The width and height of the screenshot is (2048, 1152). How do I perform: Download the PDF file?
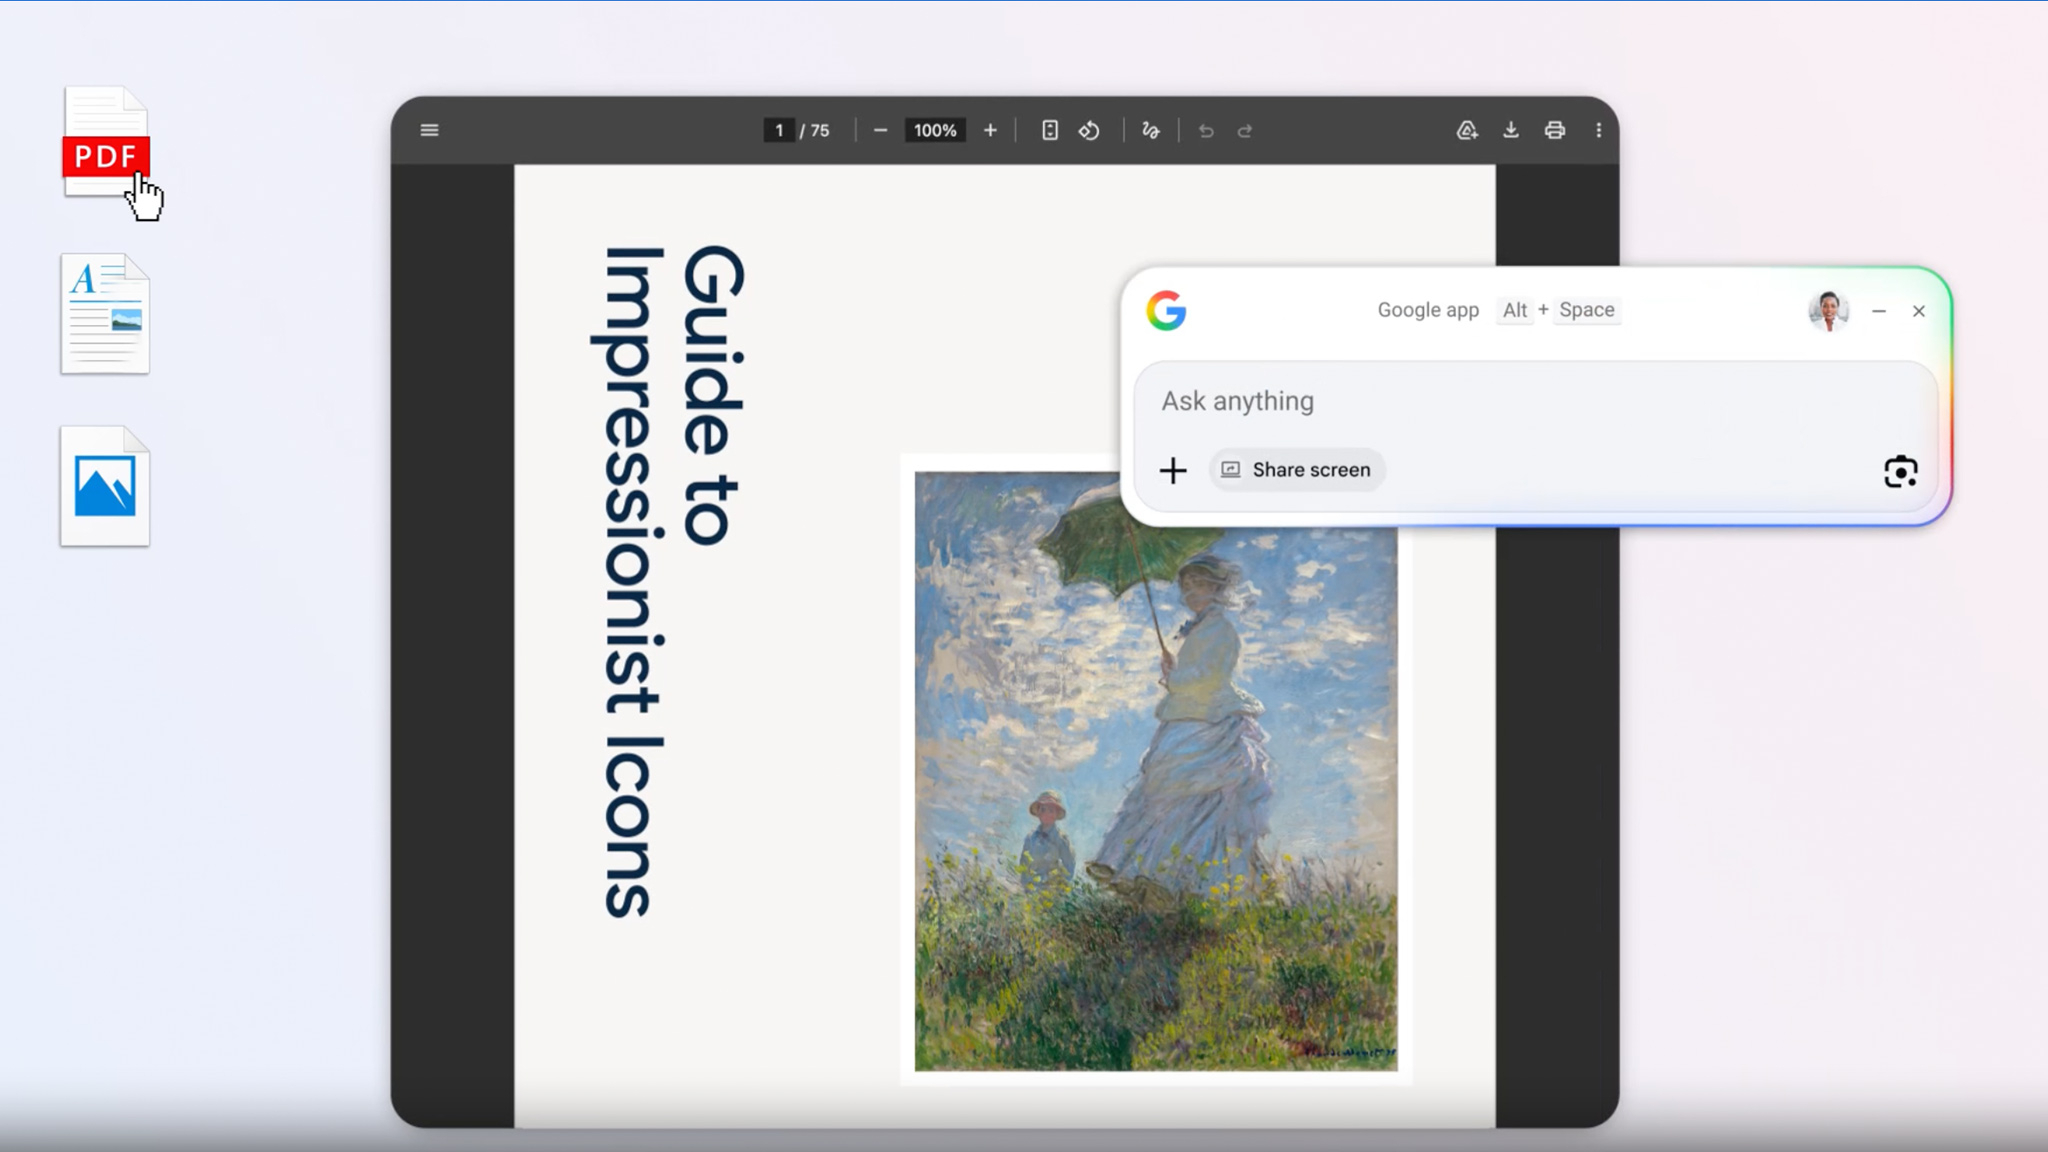tap(1511, 130)
